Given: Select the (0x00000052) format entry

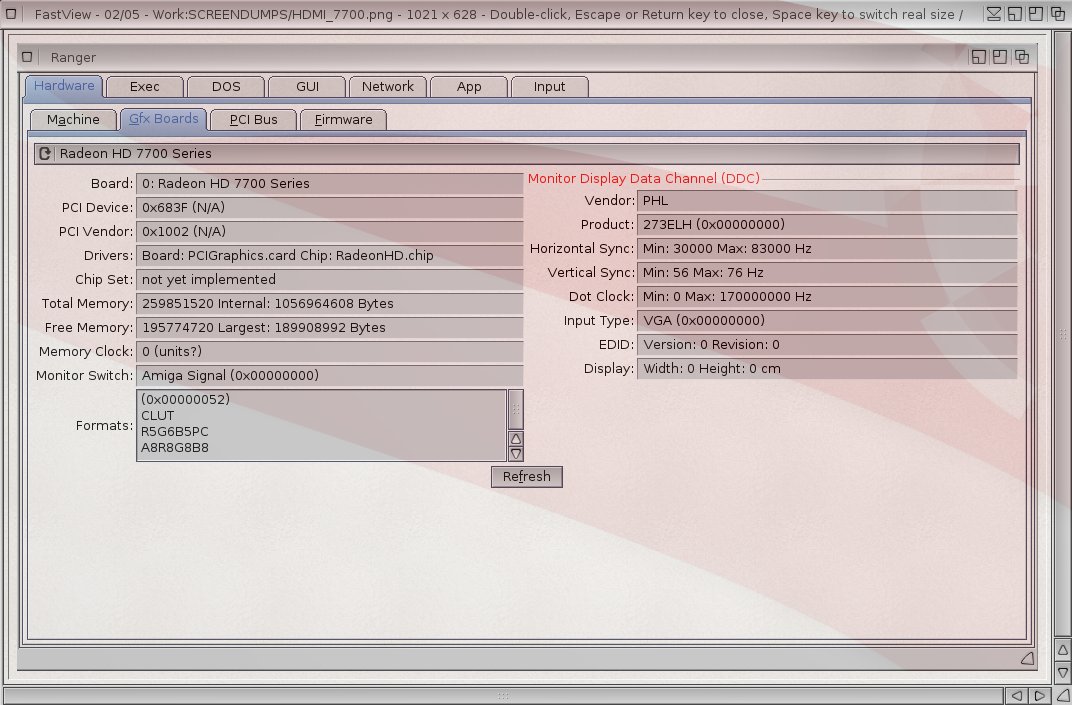Looking at the screenshot, I should (185, 399).
